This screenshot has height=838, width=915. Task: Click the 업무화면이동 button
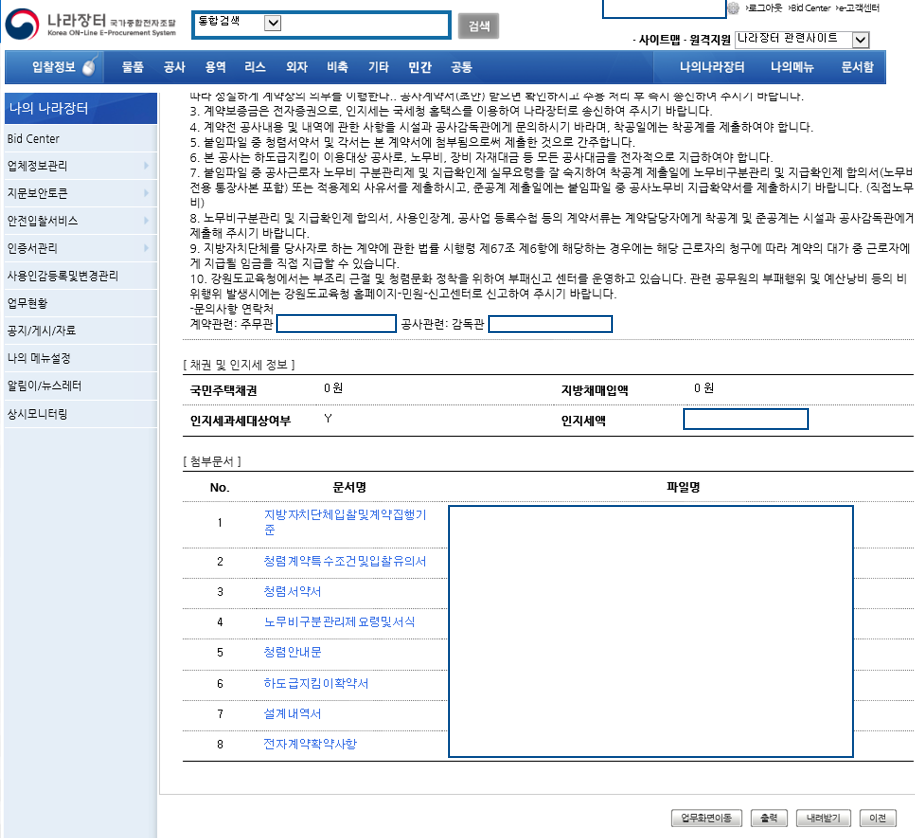pyautogui.click(x=706, y=818)
